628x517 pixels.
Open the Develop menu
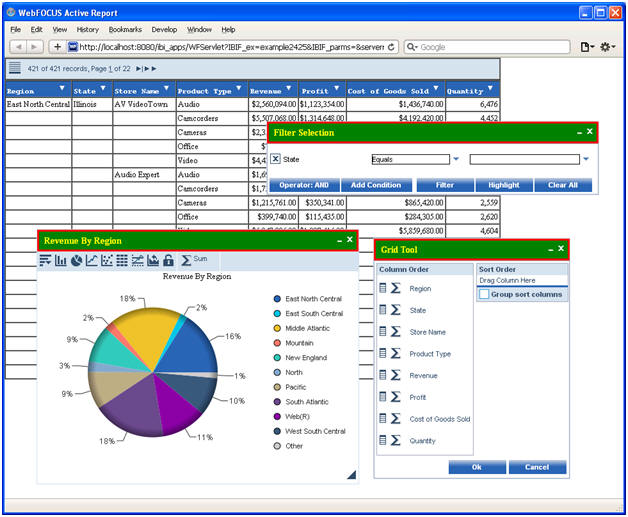tap(164, 29)
